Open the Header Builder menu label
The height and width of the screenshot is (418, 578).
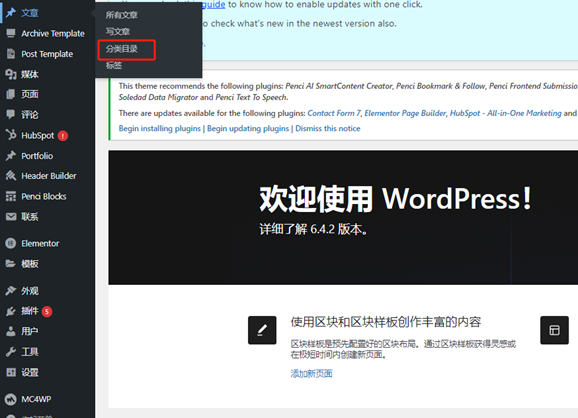click(49, 176)
